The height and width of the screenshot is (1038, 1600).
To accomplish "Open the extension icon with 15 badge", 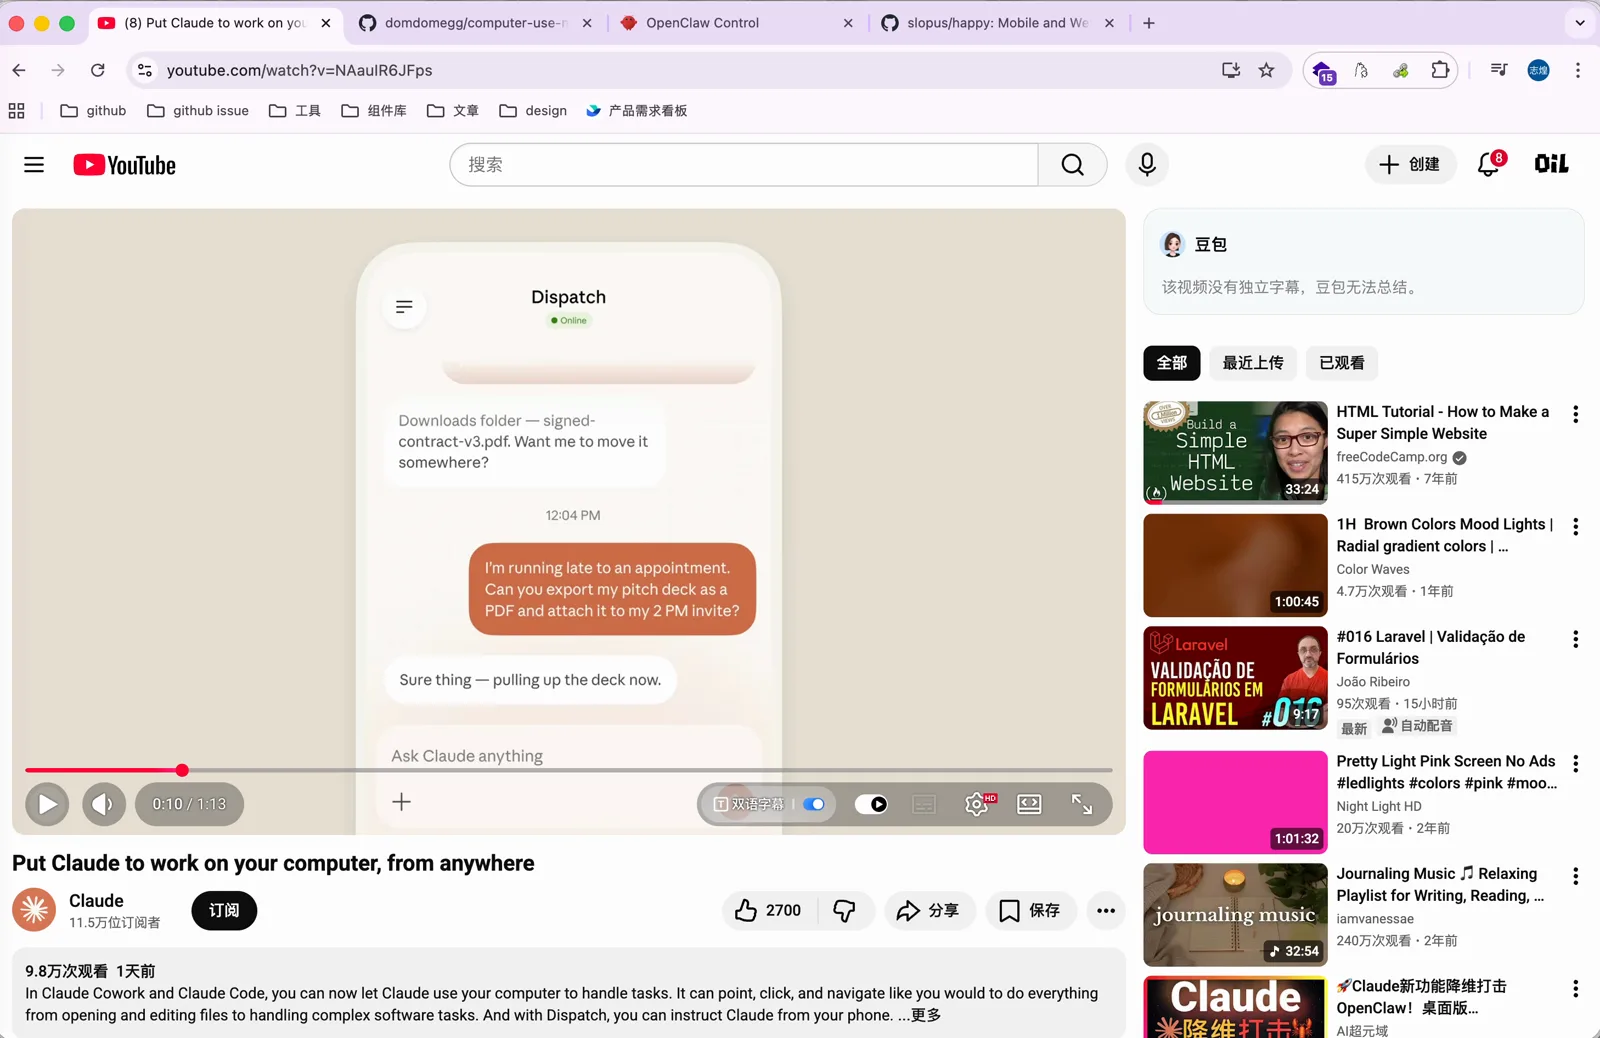I will click(x=1323, y=71).
